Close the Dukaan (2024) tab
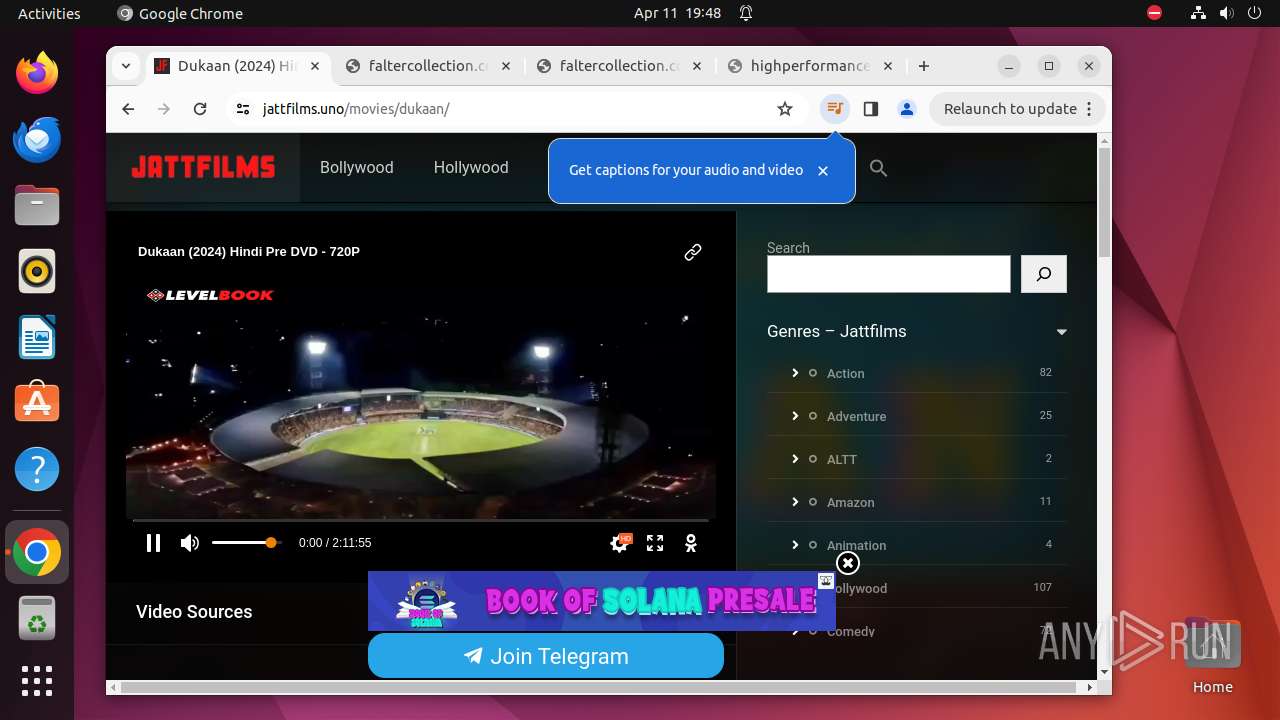The width and height of the screenshot is (1280, 720). point(314,66)
